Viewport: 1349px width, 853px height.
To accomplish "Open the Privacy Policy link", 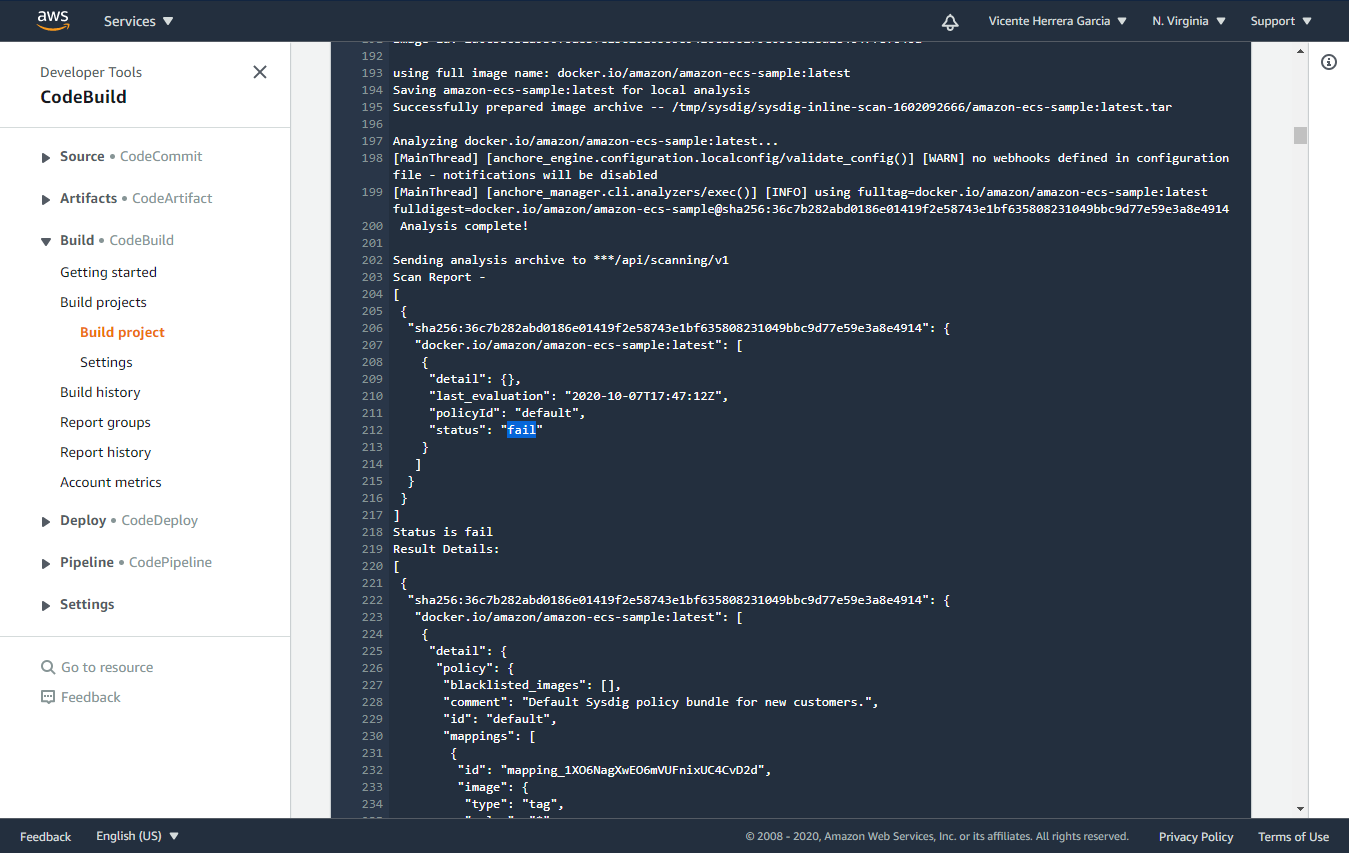I will coord(1196,837).
